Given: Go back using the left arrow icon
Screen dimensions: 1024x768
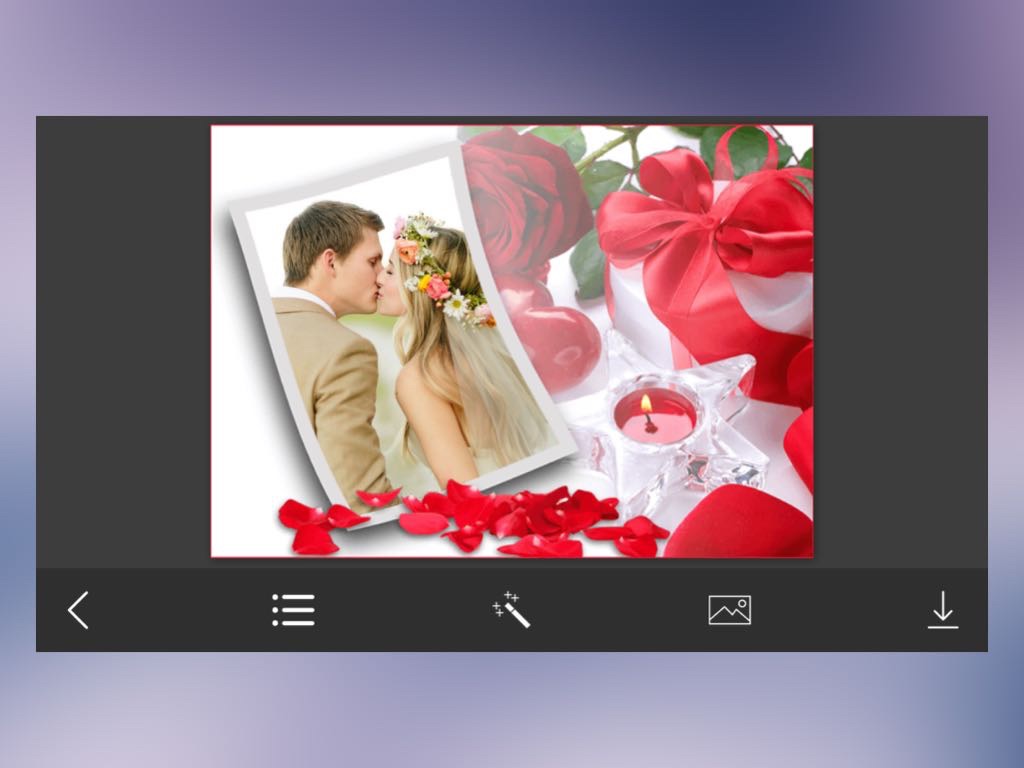Looking at the screenshot, I should click(78, 610).
